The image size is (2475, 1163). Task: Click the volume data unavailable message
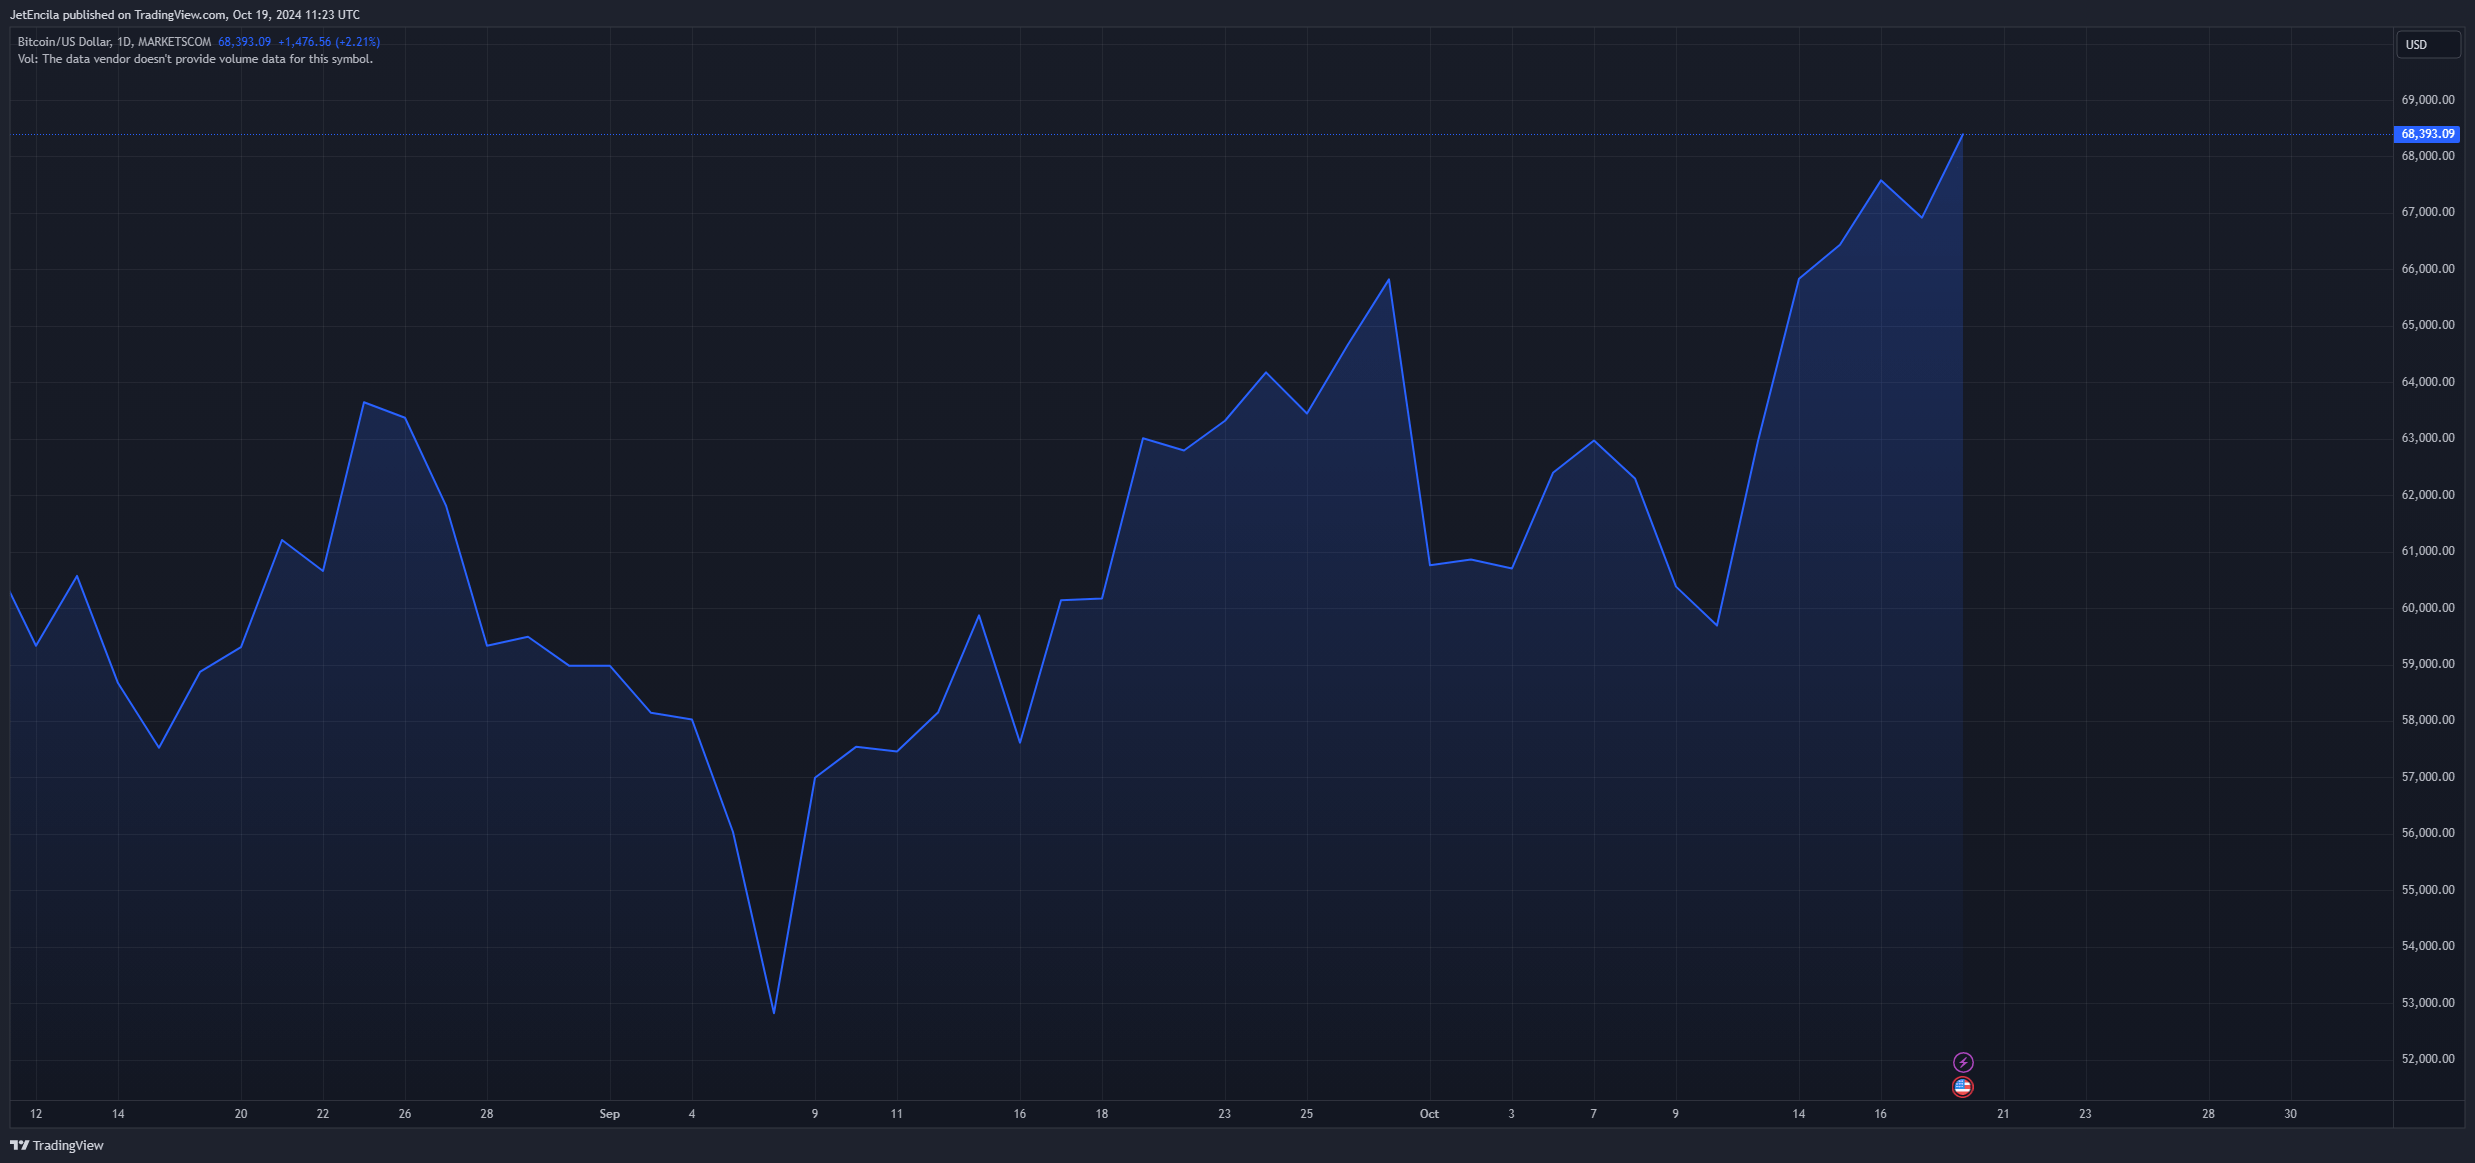pyautogui.click(x=195, y=59)
